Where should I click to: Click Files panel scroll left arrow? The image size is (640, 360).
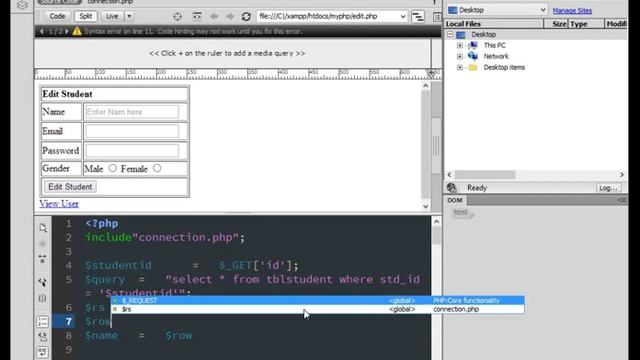pyautogui.click(x=450, y=175)
